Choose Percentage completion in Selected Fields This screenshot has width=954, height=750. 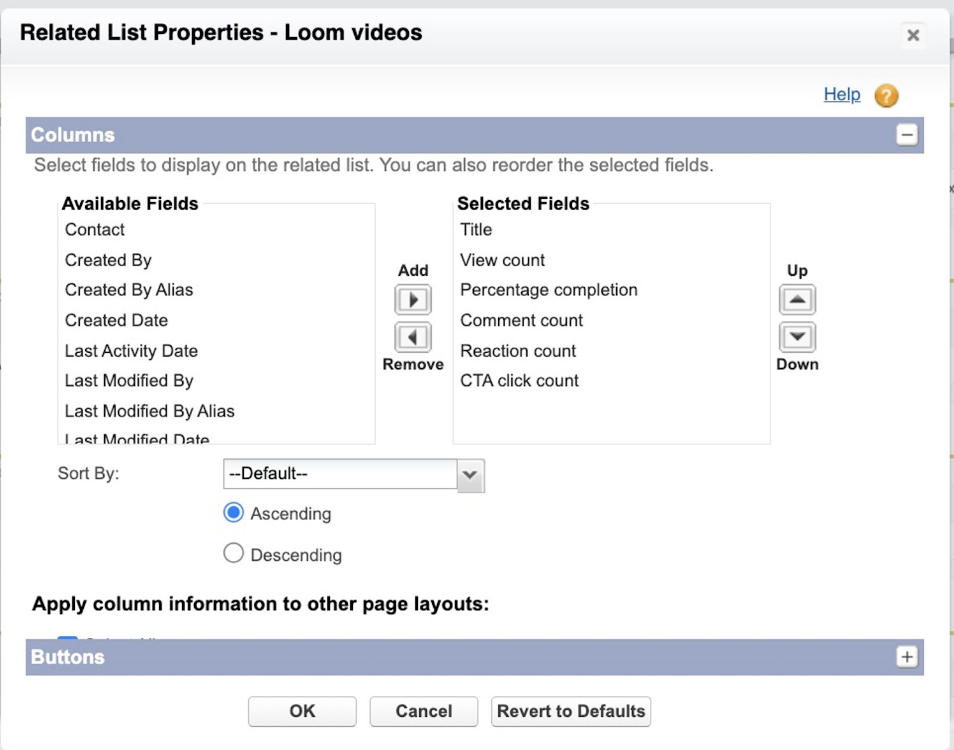[x=548, y=290]
